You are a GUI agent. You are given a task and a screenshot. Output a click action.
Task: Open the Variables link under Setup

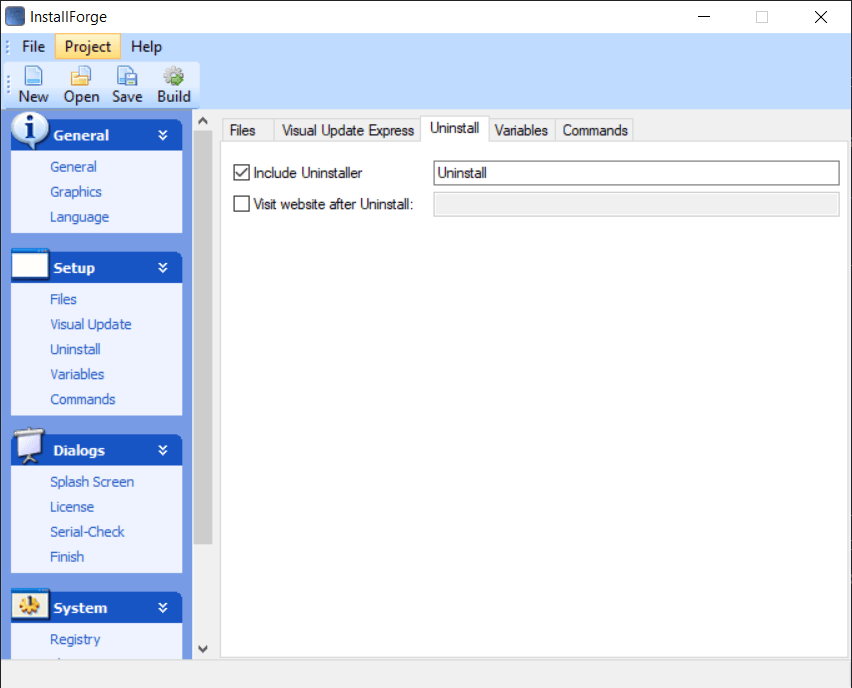77,374
